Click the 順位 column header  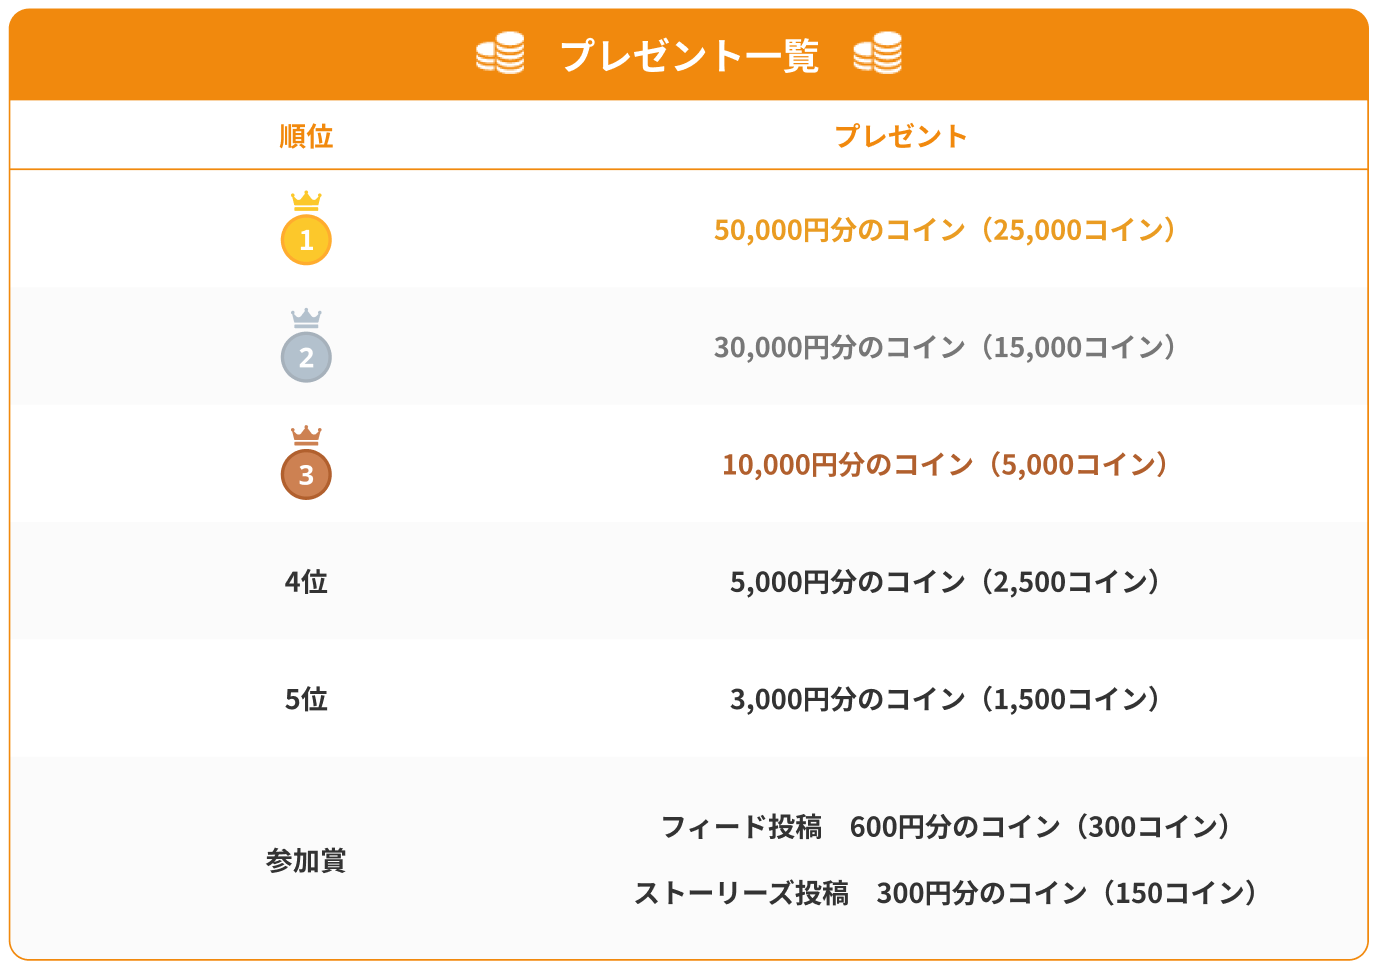[306, 136]
